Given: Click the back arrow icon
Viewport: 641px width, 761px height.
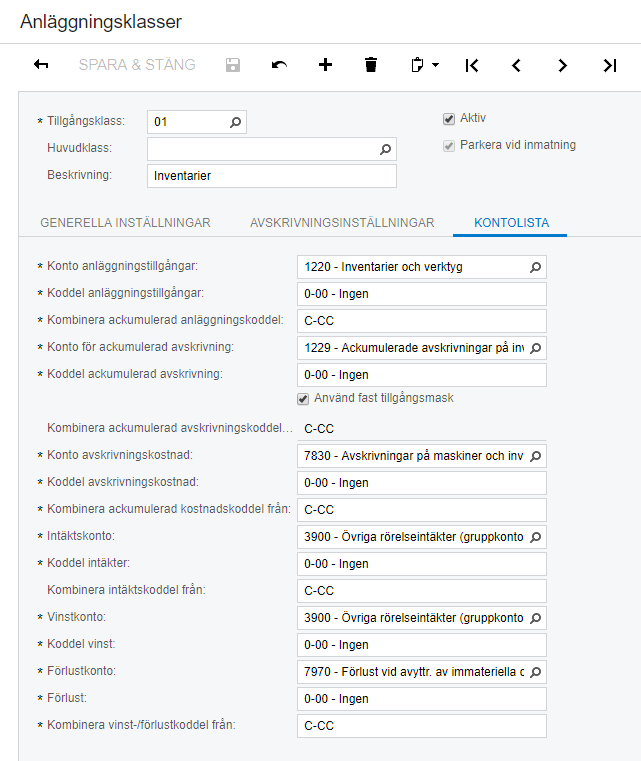Looking at the screenshot, I should tap(41, 65).
